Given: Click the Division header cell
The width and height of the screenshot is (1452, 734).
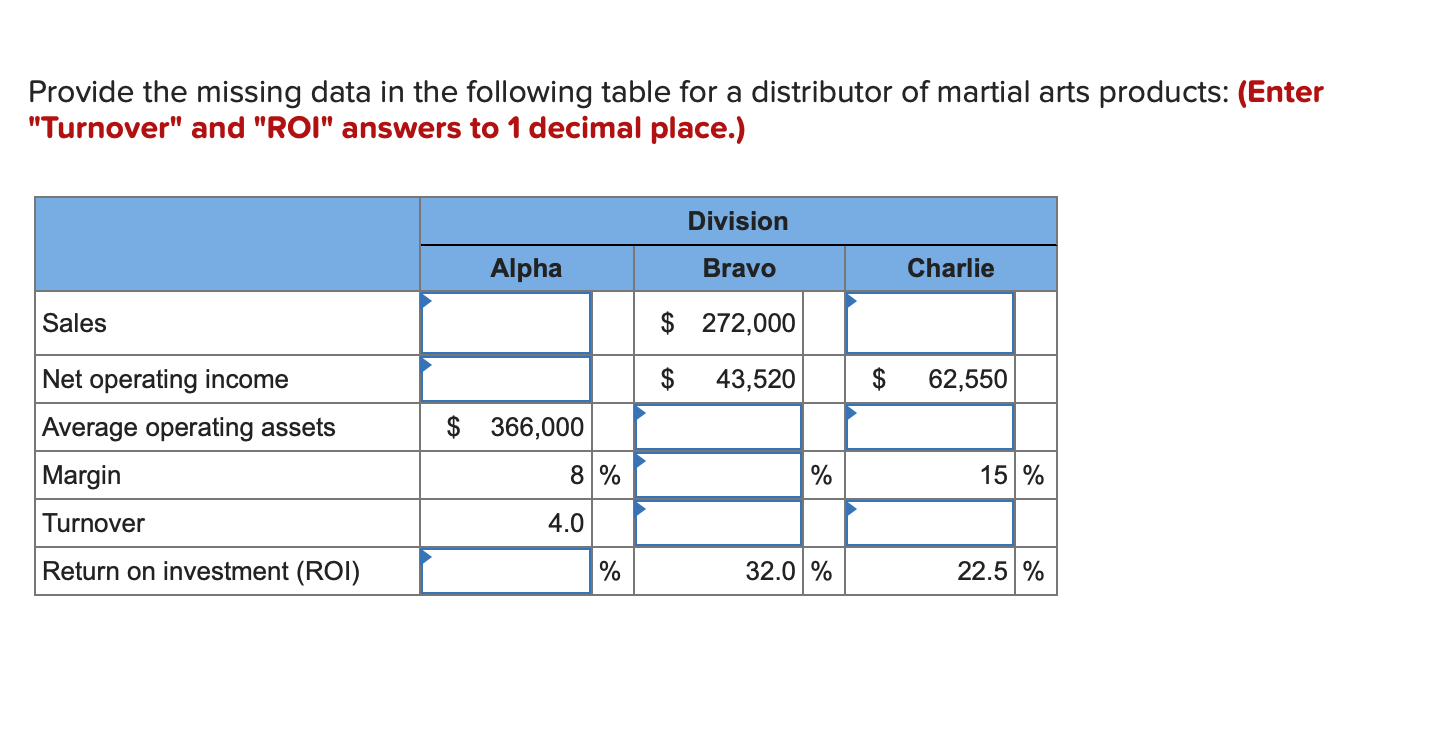Looking at the screenshot, I should pos(738,220).
